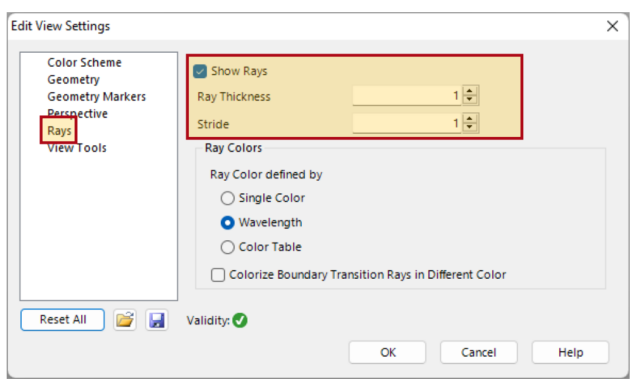Decrease Ray Thickness with down arrow
Image resolution: width=640 pixels, height=385 pixels.
pos(469,100)
